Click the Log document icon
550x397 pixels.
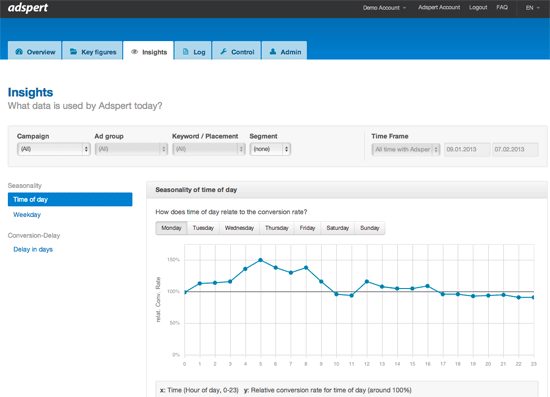[186, 52]
